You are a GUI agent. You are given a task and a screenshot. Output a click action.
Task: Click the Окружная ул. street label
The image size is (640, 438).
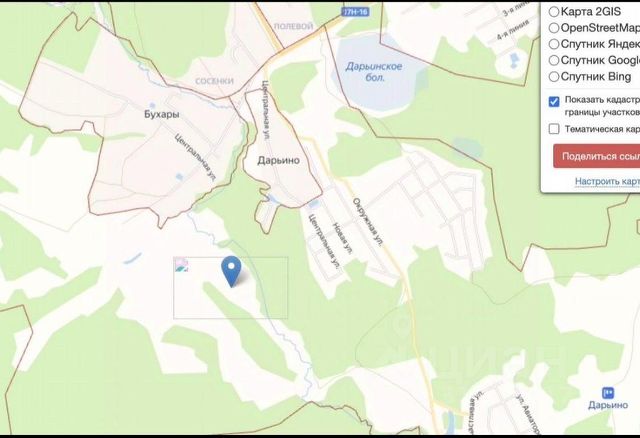pos(369,222)
